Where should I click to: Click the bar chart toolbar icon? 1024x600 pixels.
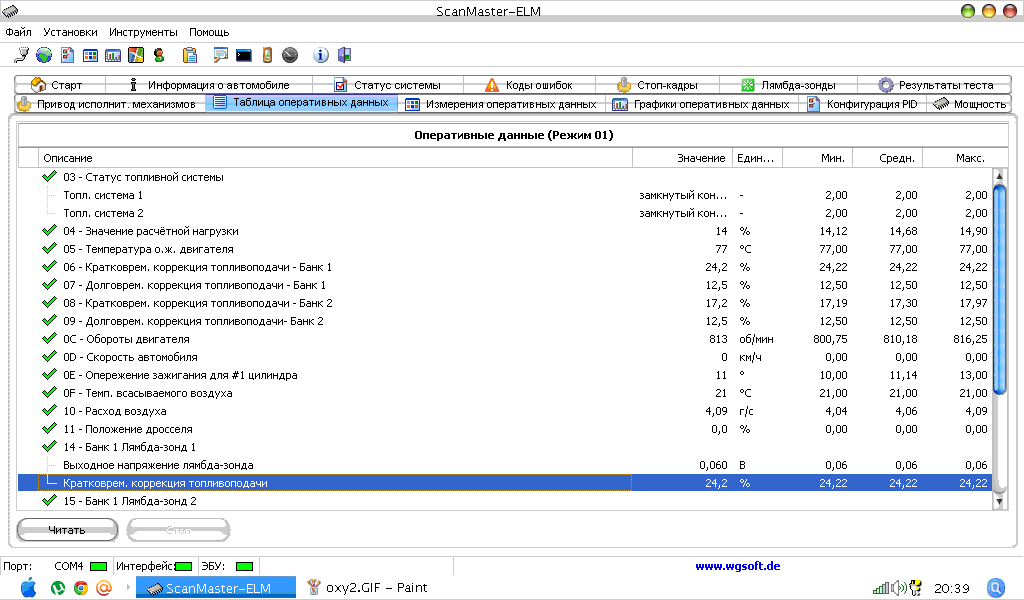pyautogui.click(x=113, y=55)
